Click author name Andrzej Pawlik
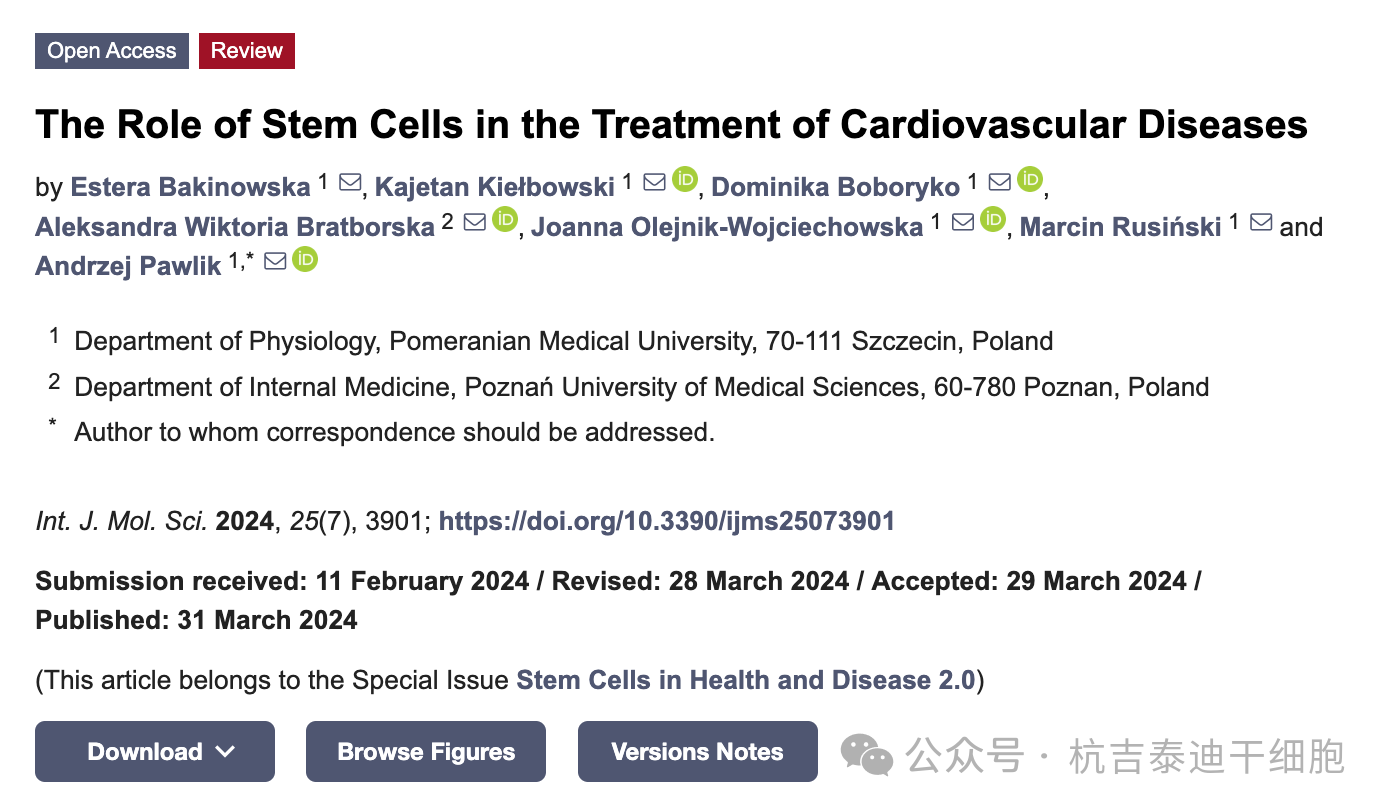The height and width of the screenshot is (812, 1390). pyautogui.click(x=128, y=266)
